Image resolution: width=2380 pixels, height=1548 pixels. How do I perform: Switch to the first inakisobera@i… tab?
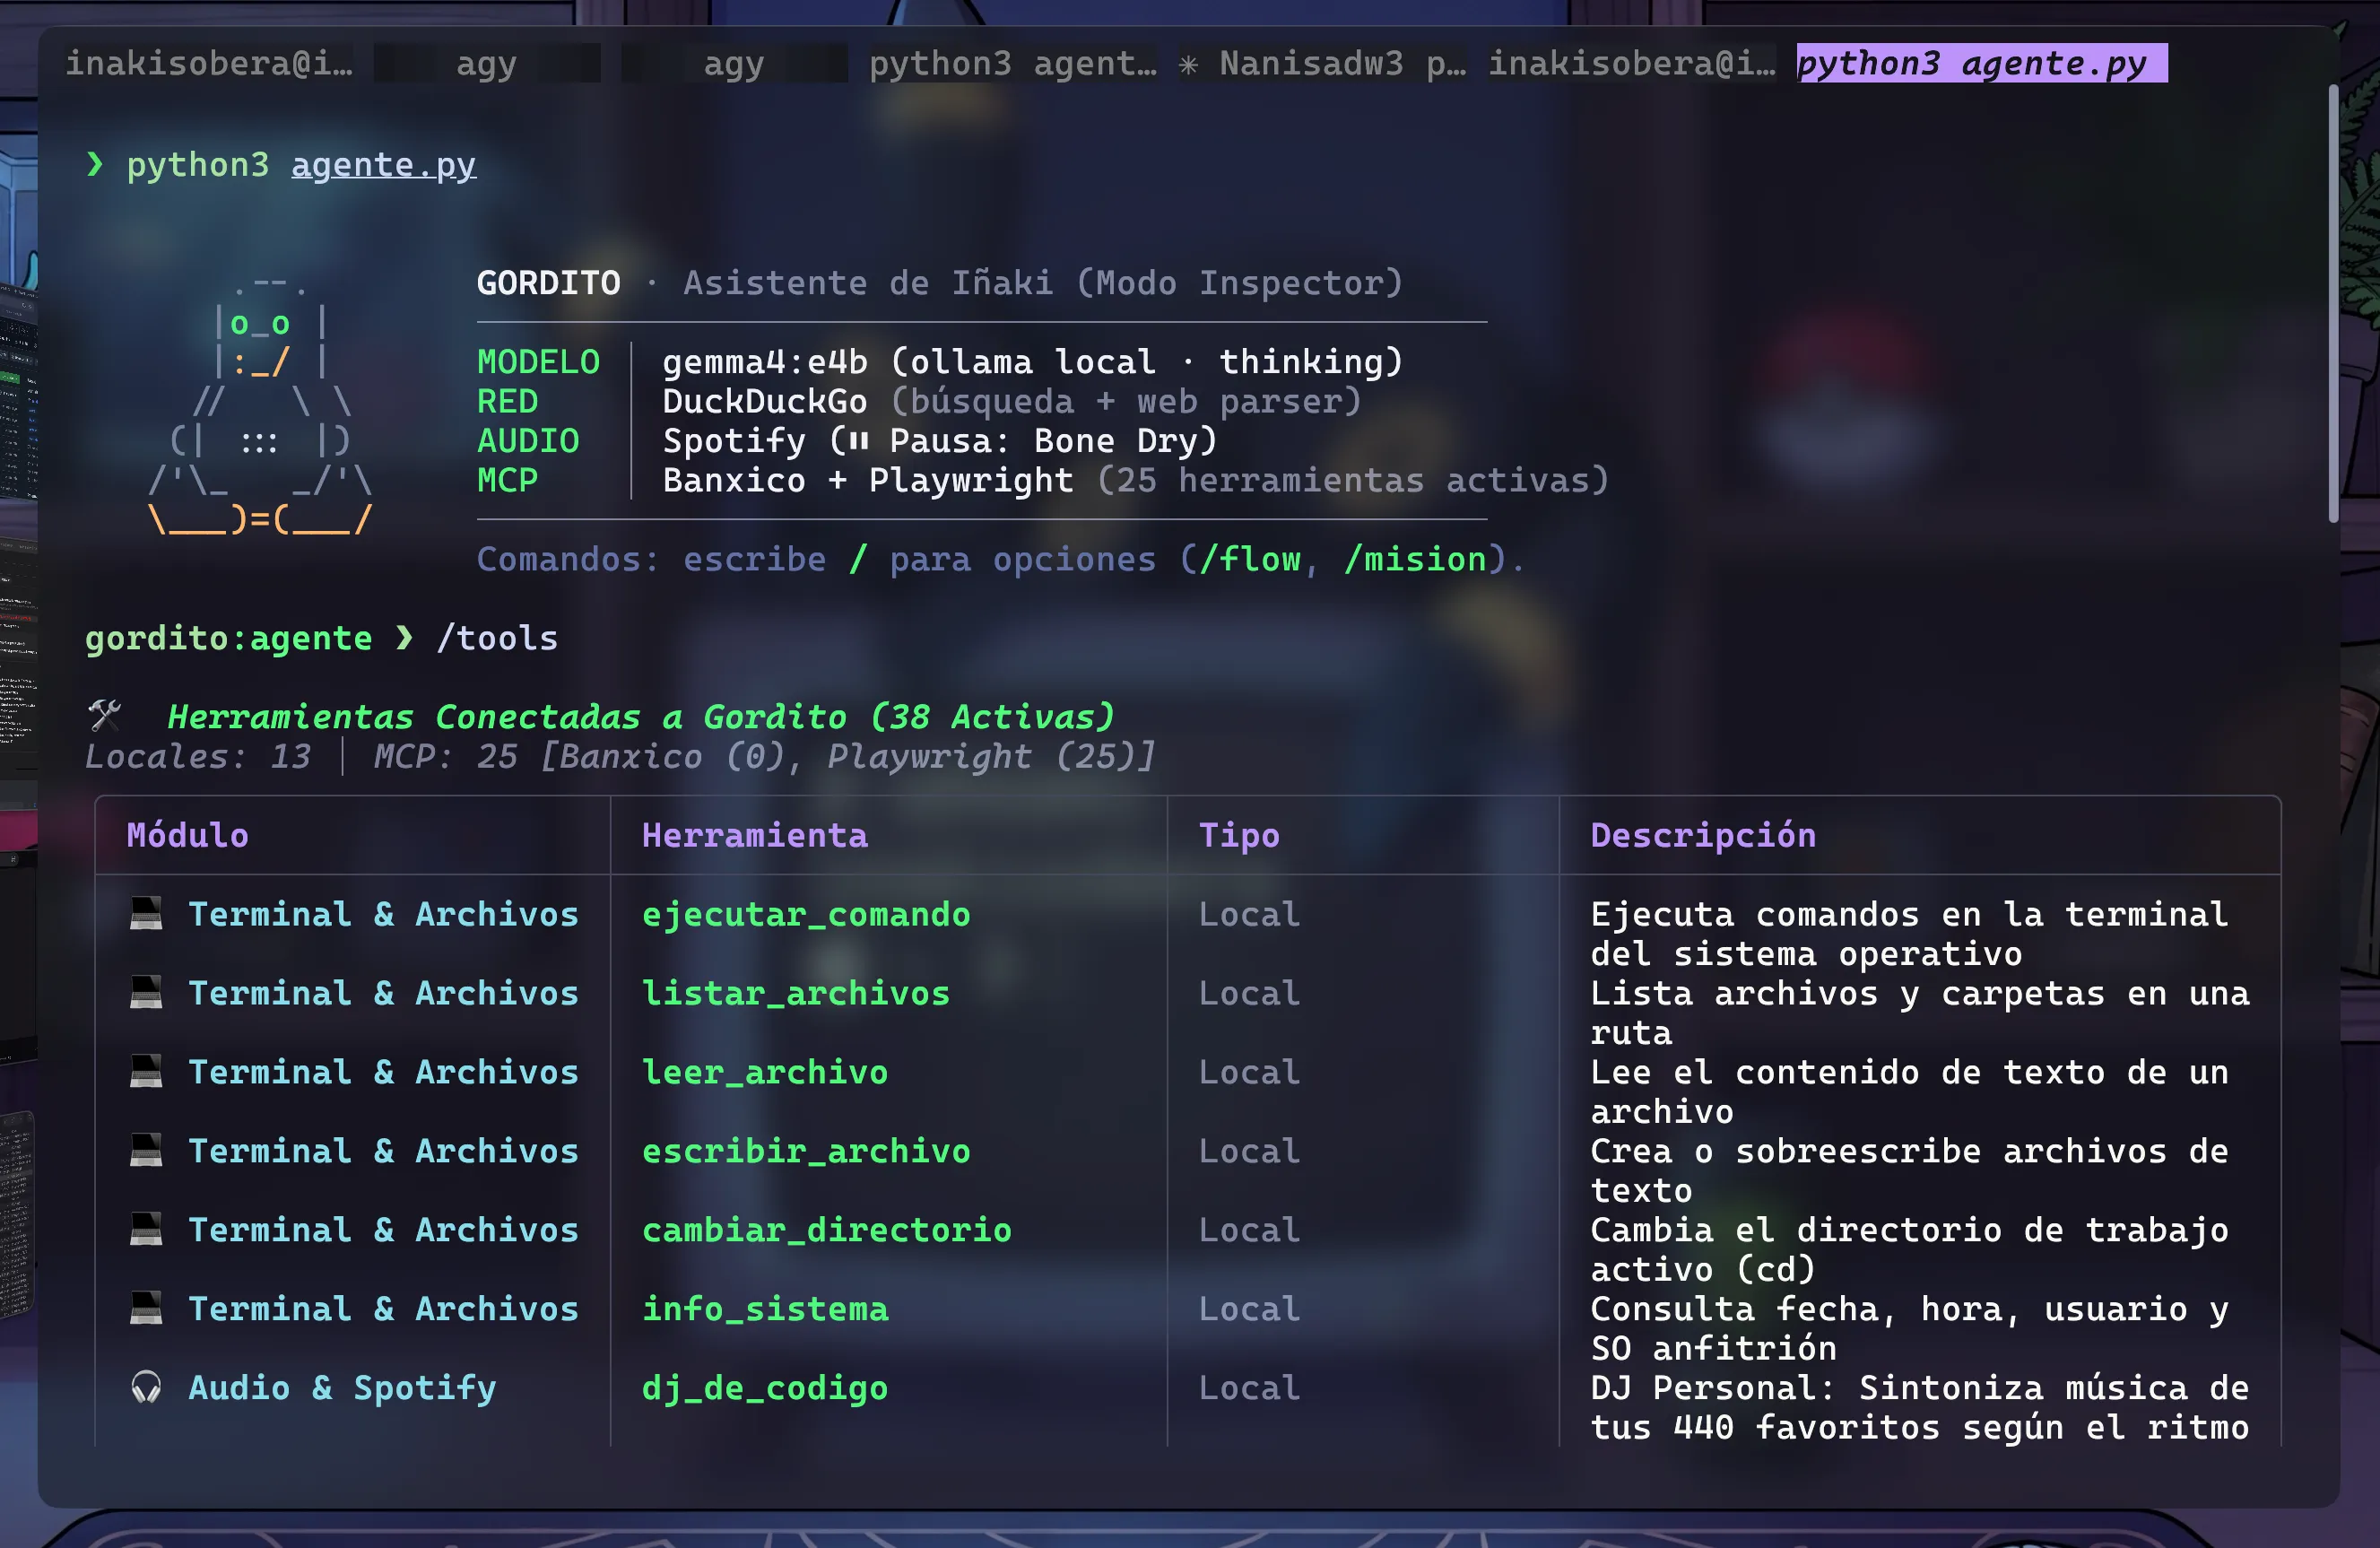click(208, 63)
